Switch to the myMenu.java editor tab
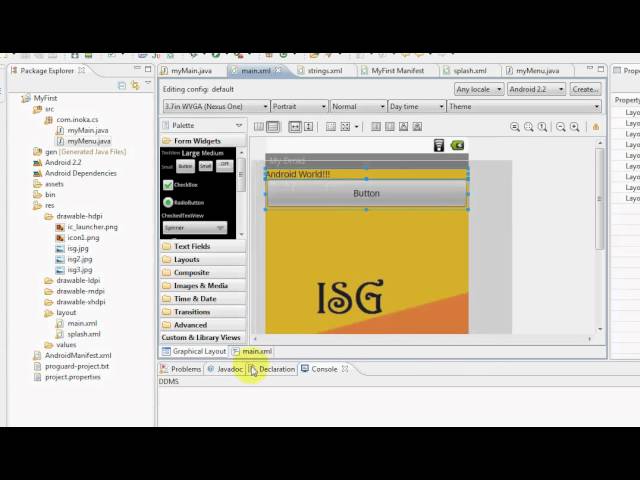This screenshot has height=480, width=640. pos(537,71)
